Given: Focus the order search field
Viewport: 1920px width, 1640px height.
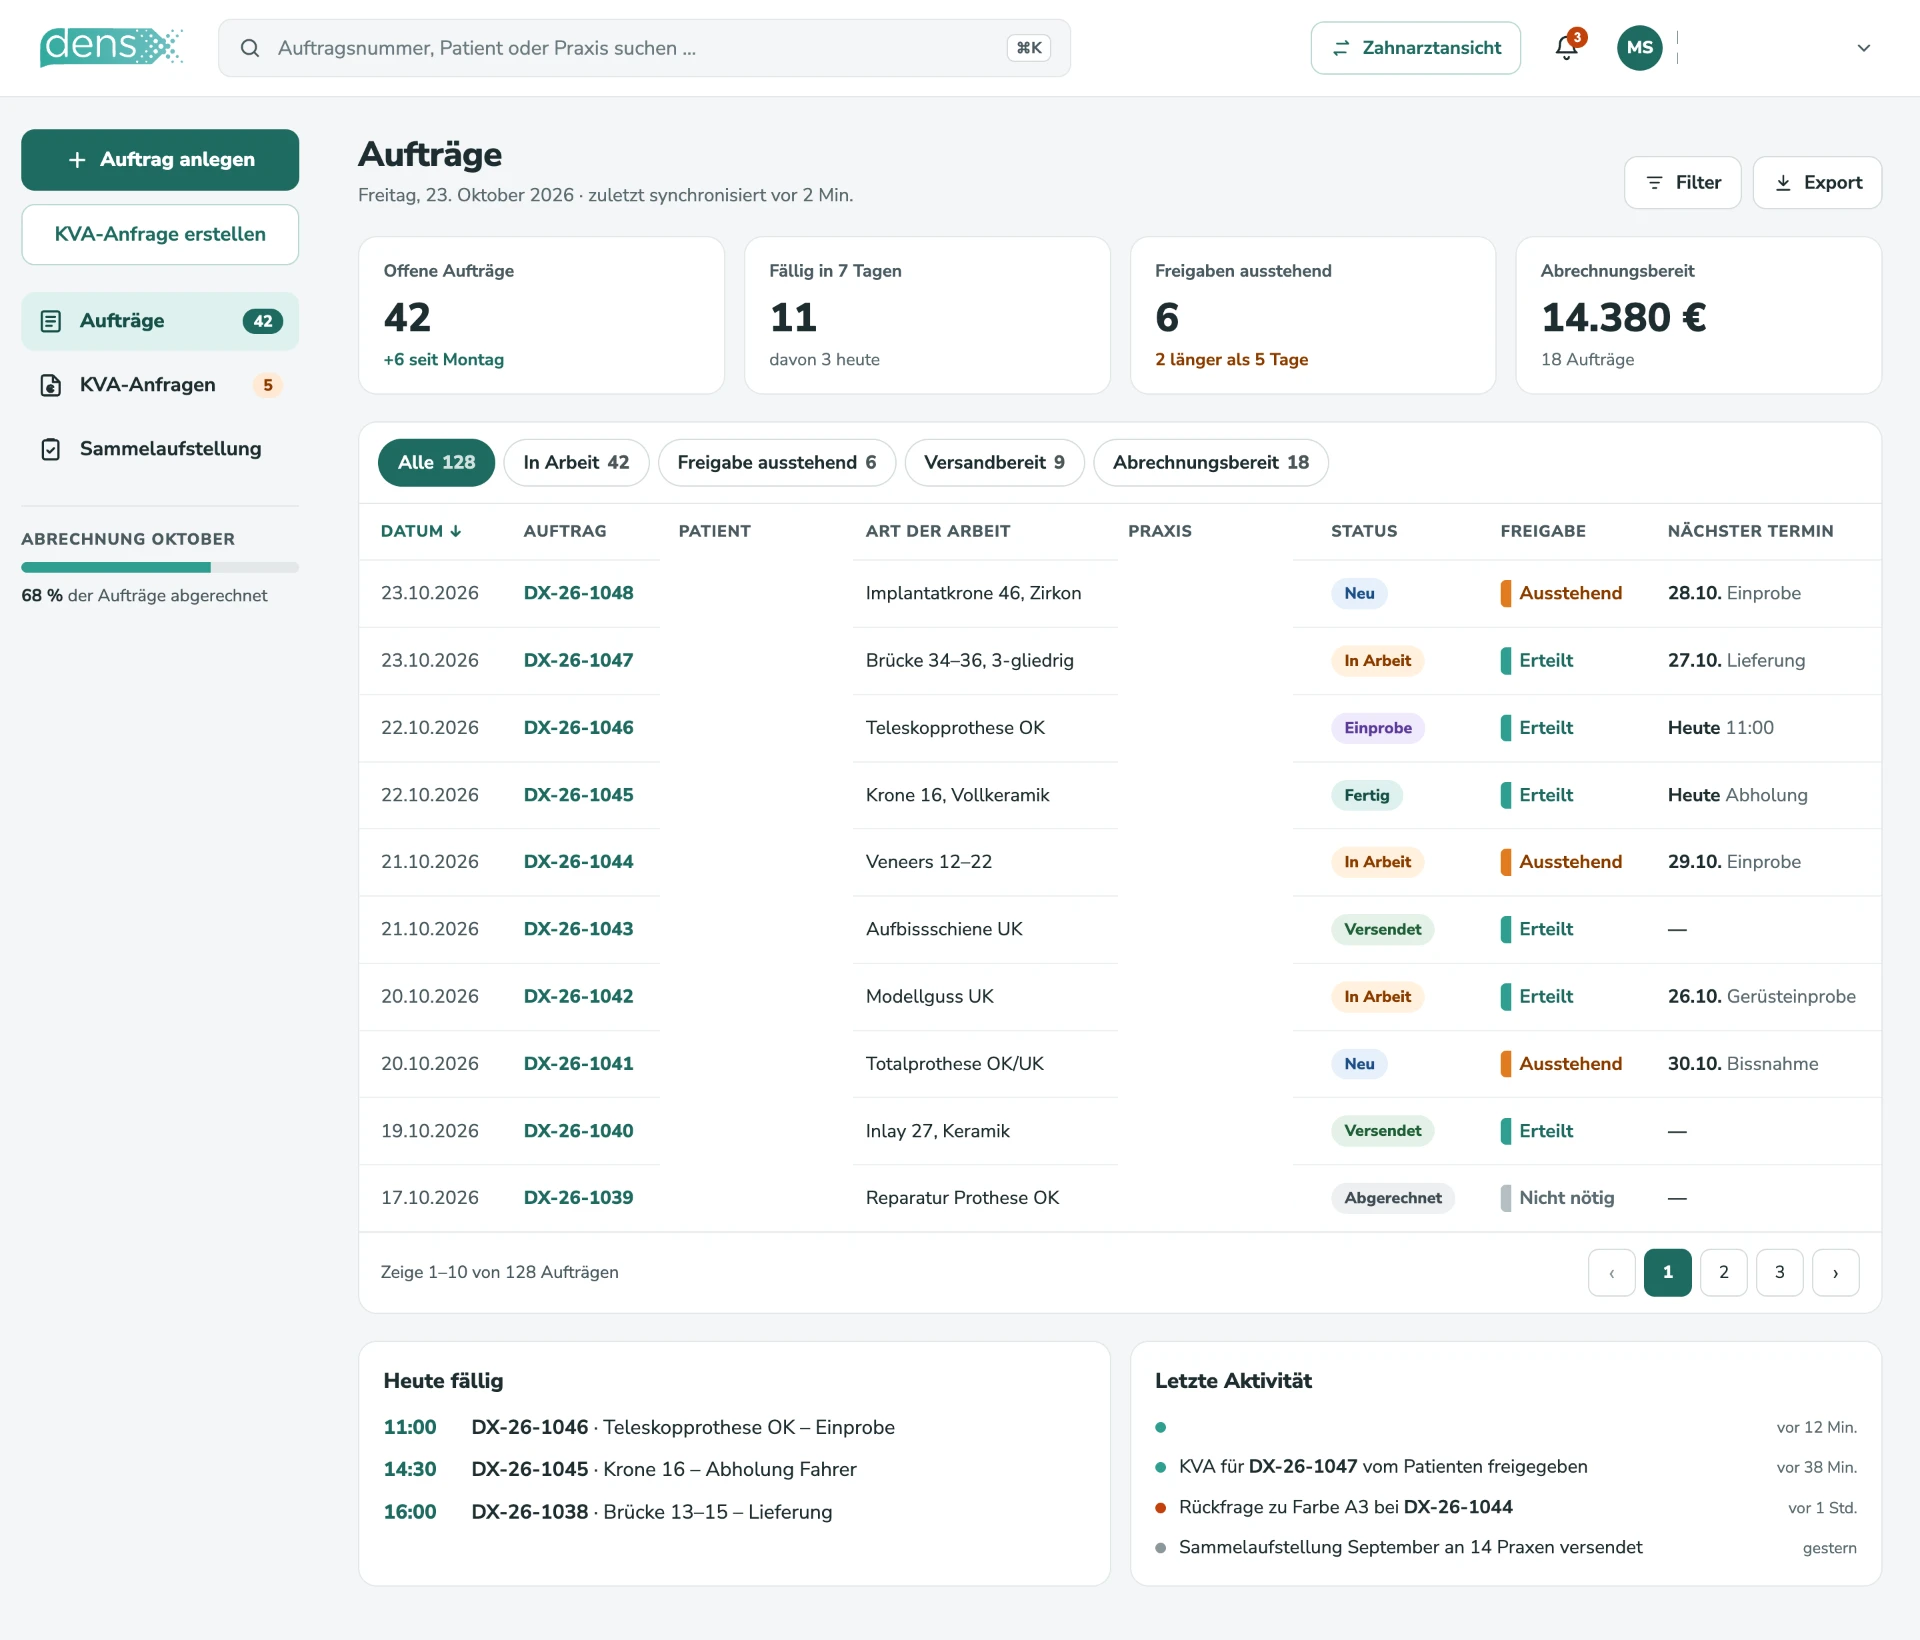Looking at the screenshot, I should click(644, 48).
